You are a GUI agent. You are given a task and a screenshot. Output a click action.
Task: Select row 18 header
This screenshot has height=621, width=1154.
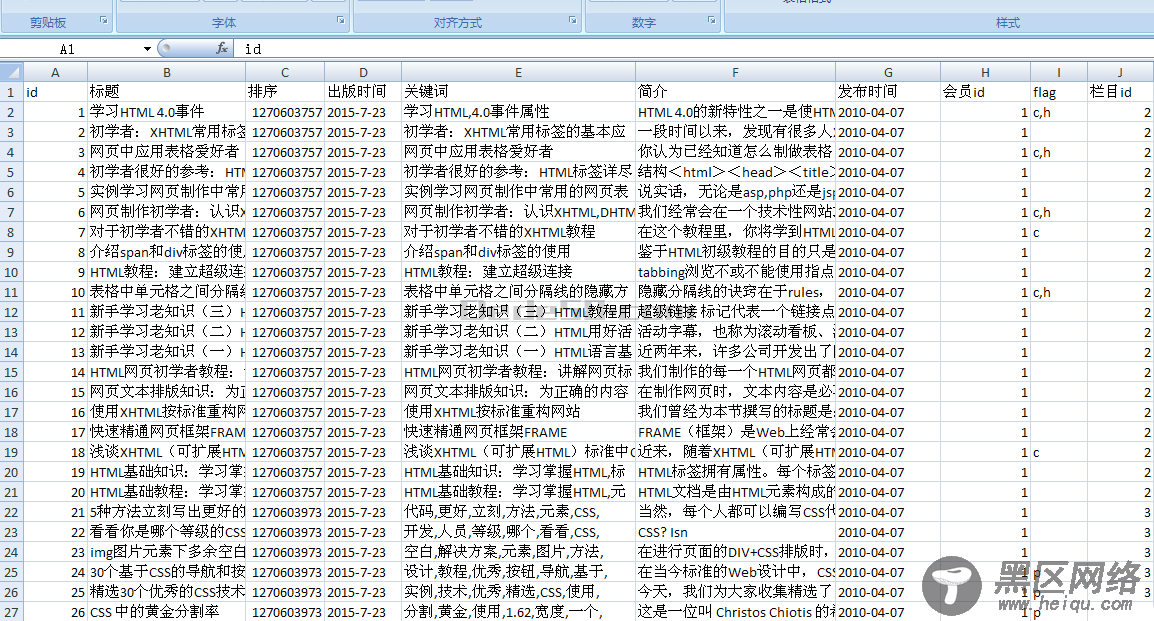tap(12, 432)
